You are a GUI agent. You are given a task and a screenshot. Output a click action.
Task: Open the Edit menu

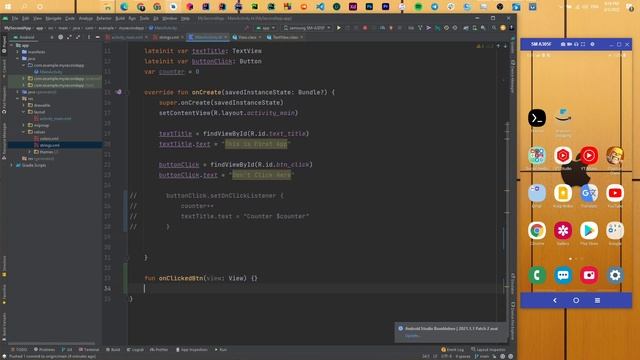coord(25,18)
